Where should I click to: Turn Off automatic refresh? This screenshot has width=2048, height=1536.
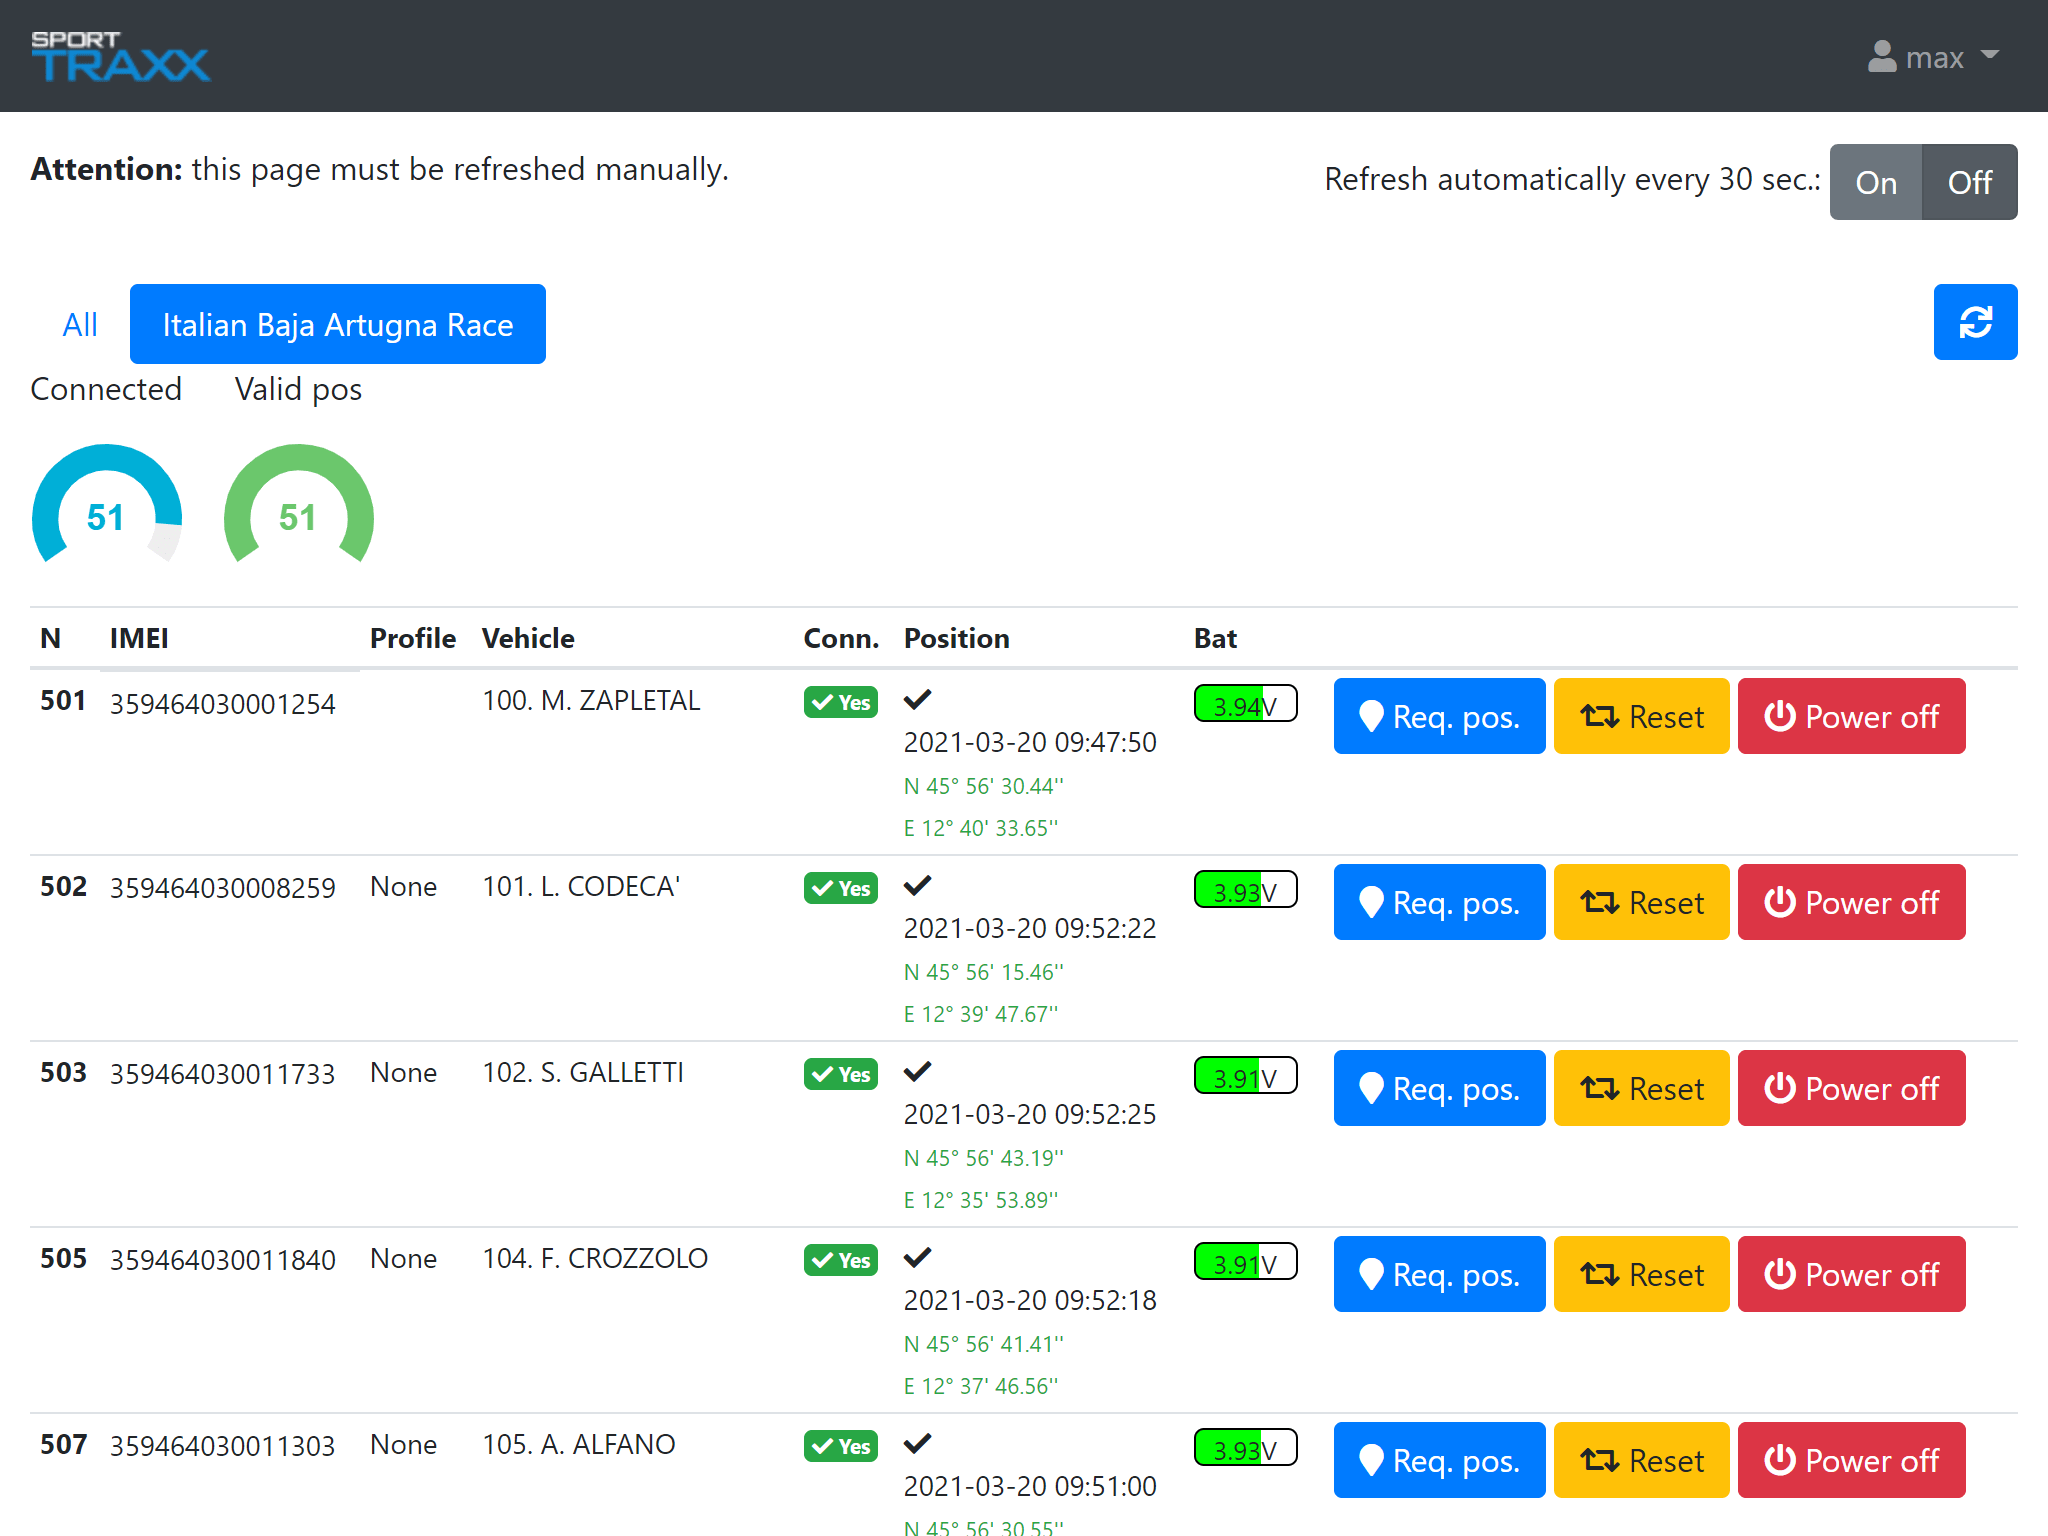point(1968,182)
